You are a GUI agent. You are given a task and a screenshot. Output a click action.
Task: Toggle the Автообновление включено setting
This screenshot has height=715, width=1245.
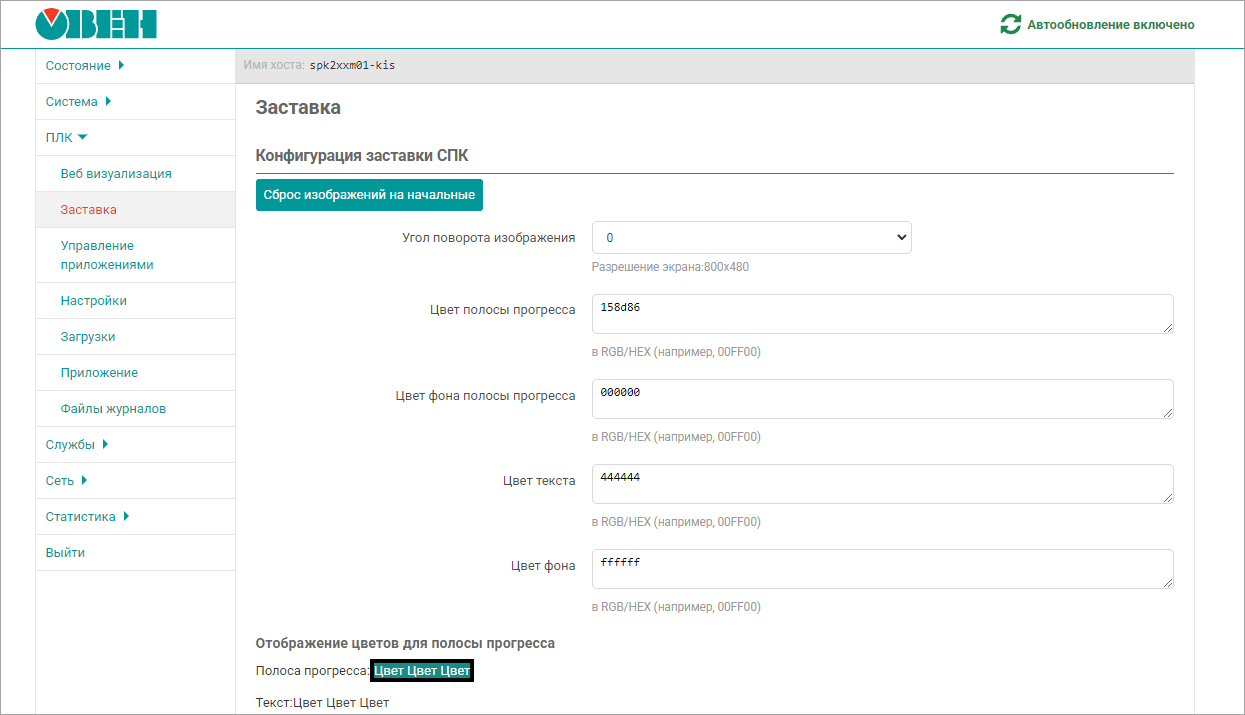[1110, 24]
